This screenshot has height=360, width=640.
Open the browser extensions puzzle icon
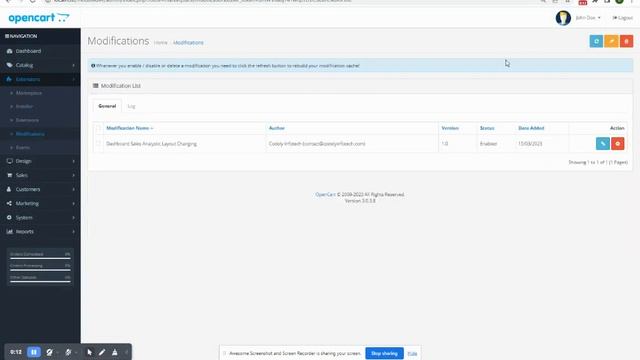[596, 1]
